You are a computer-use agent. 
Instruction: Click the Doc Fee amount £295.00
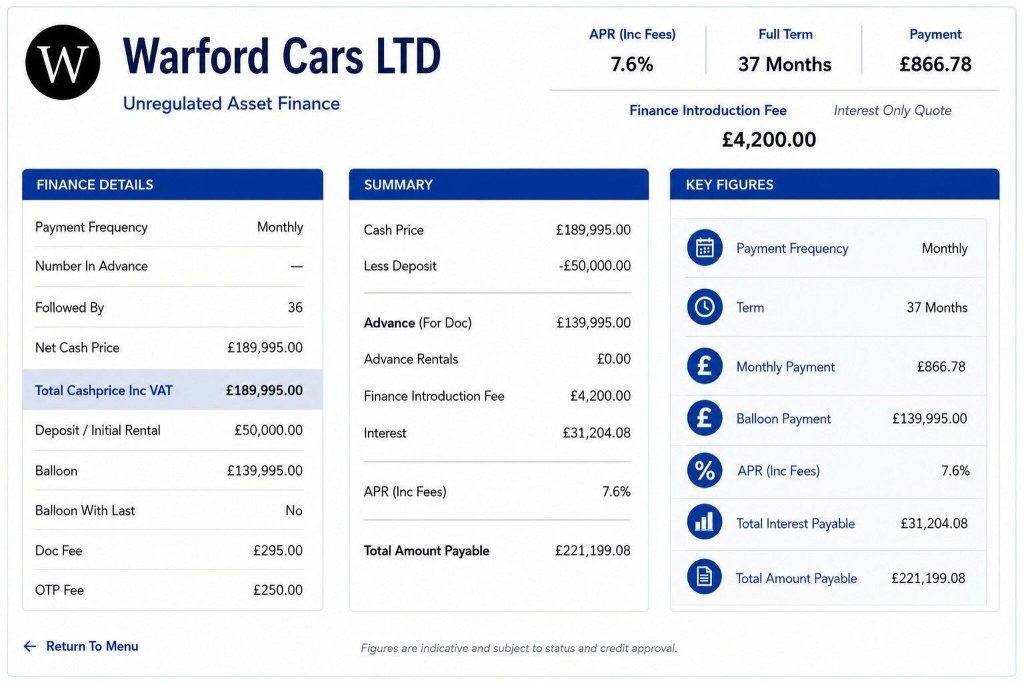tap(278, 550)
